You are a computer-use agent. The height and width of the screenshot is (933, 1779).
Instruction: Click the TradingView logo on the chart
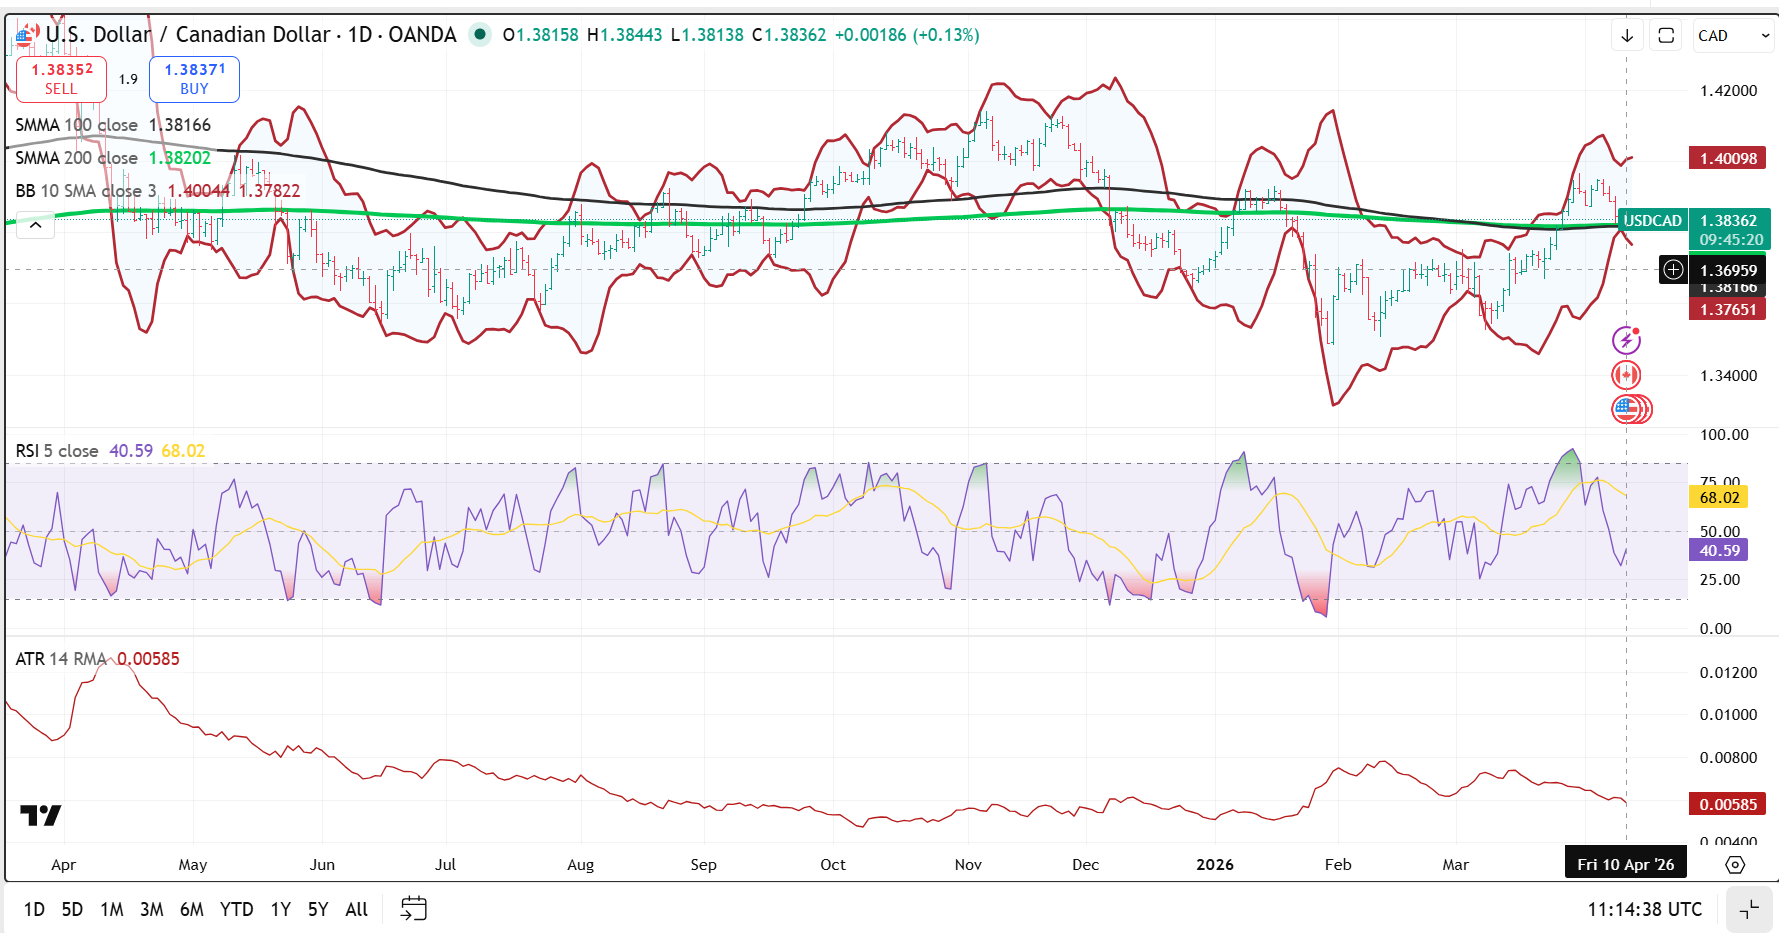tap(41, 816)
